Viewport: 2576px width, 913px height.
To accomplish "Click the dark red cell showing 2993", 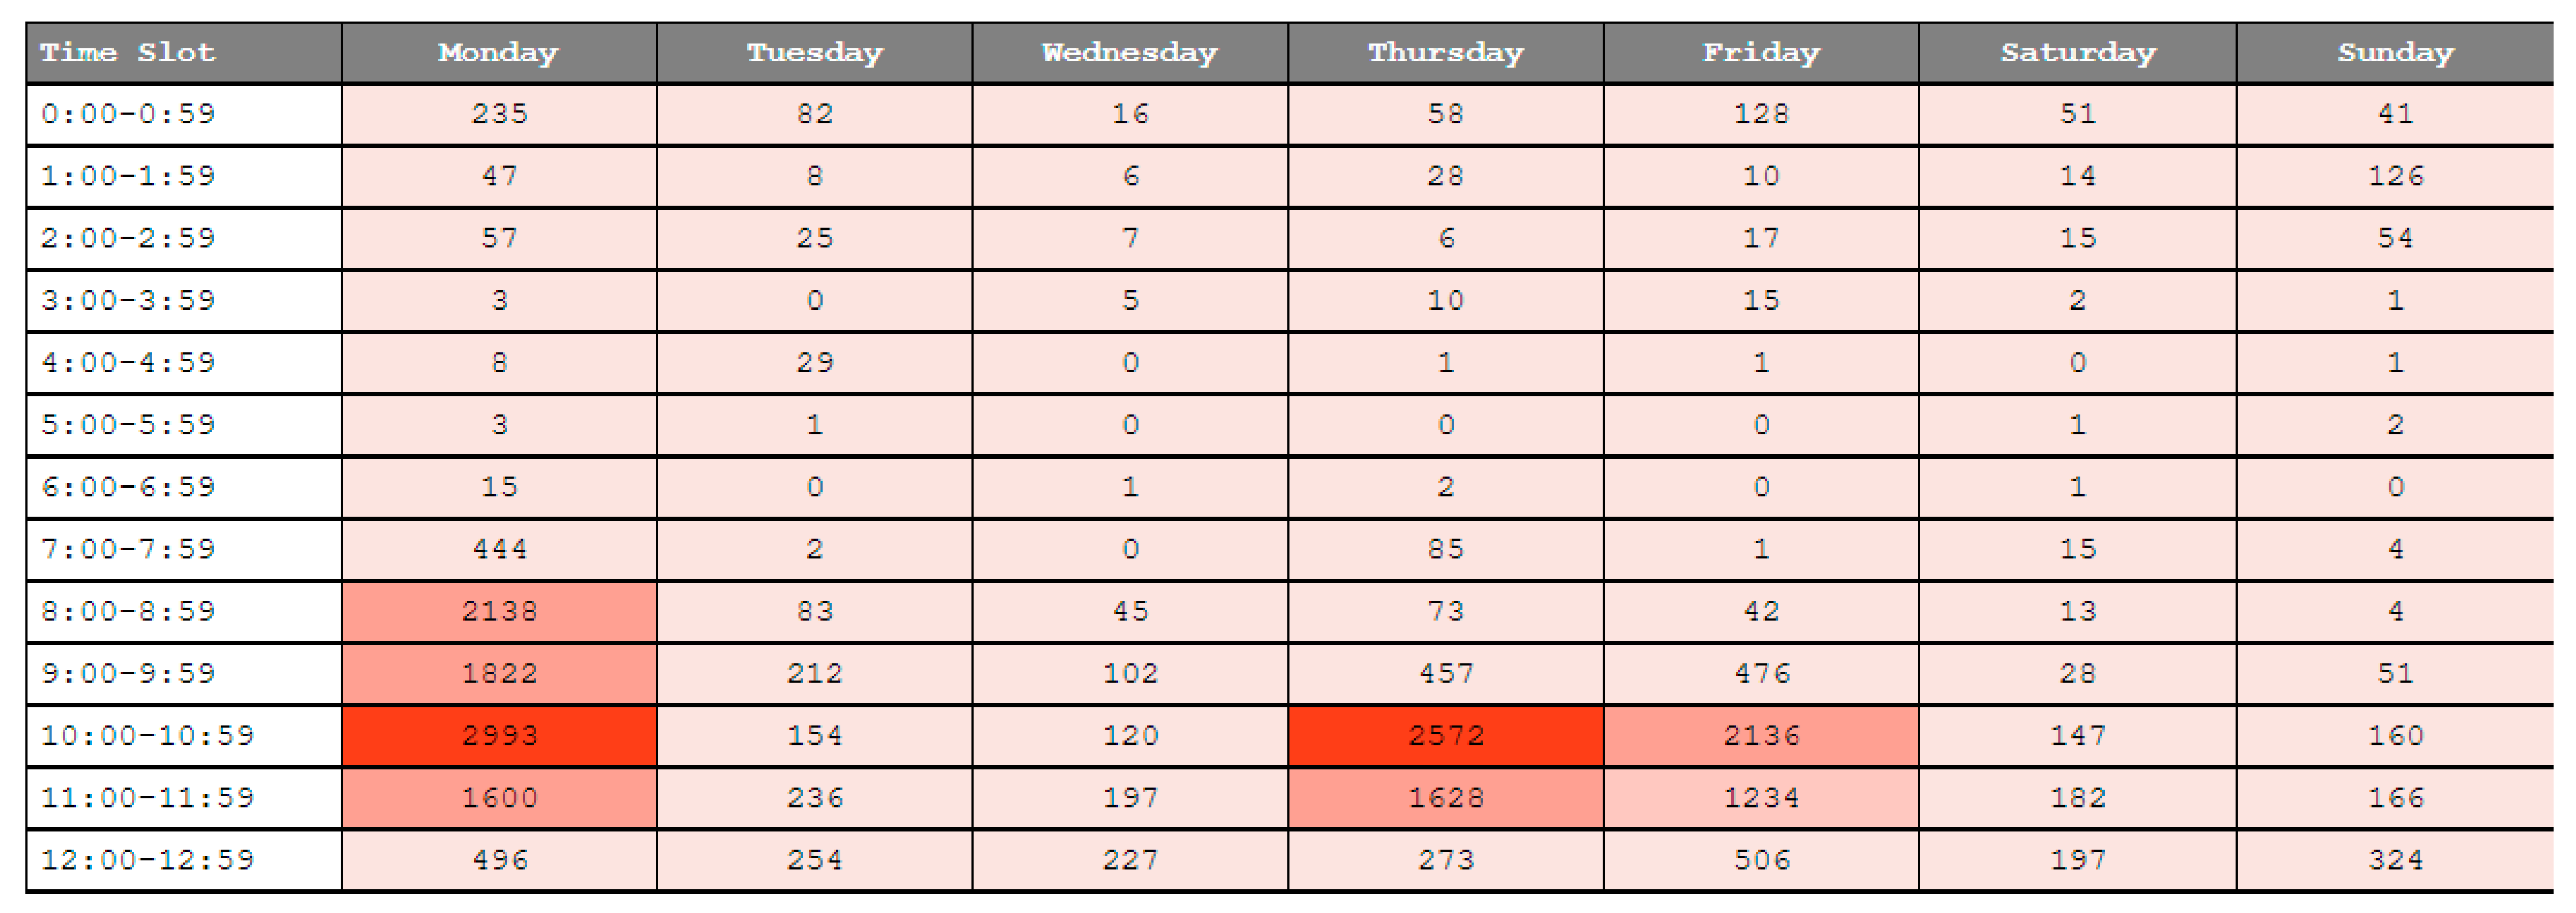I will (x=499, y=736).
